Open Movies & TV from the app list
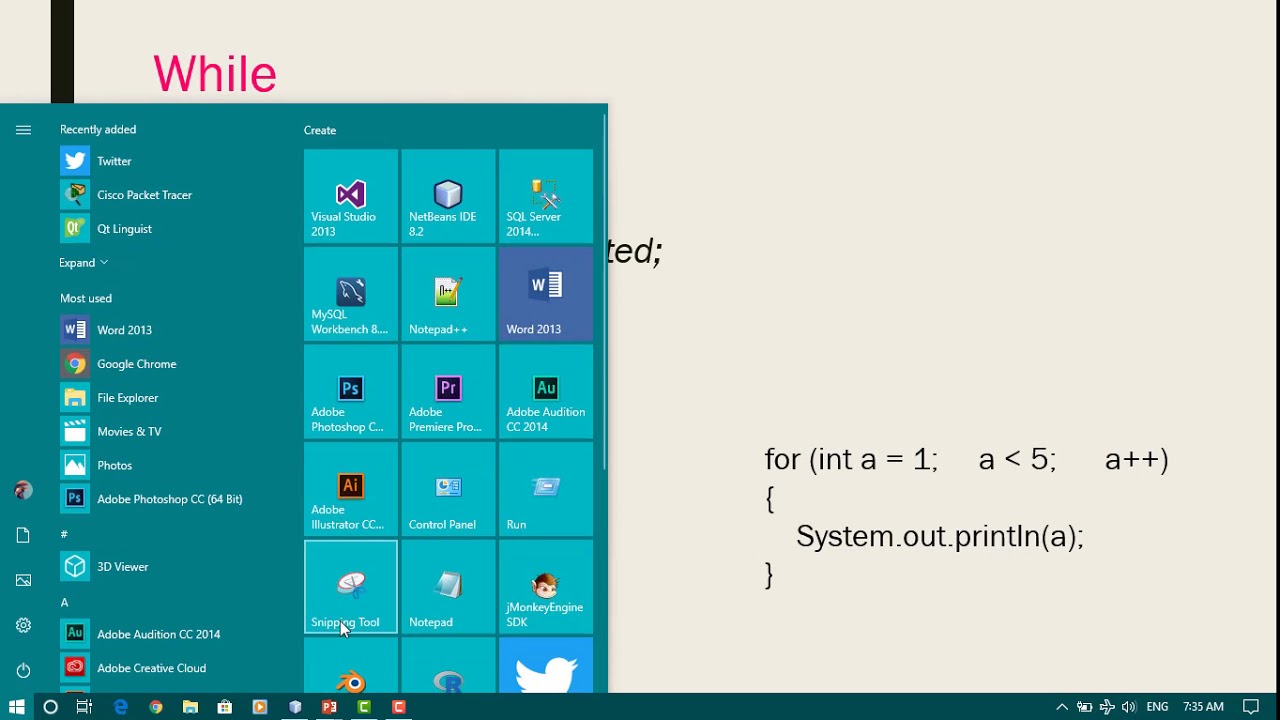 coord(170,432)
